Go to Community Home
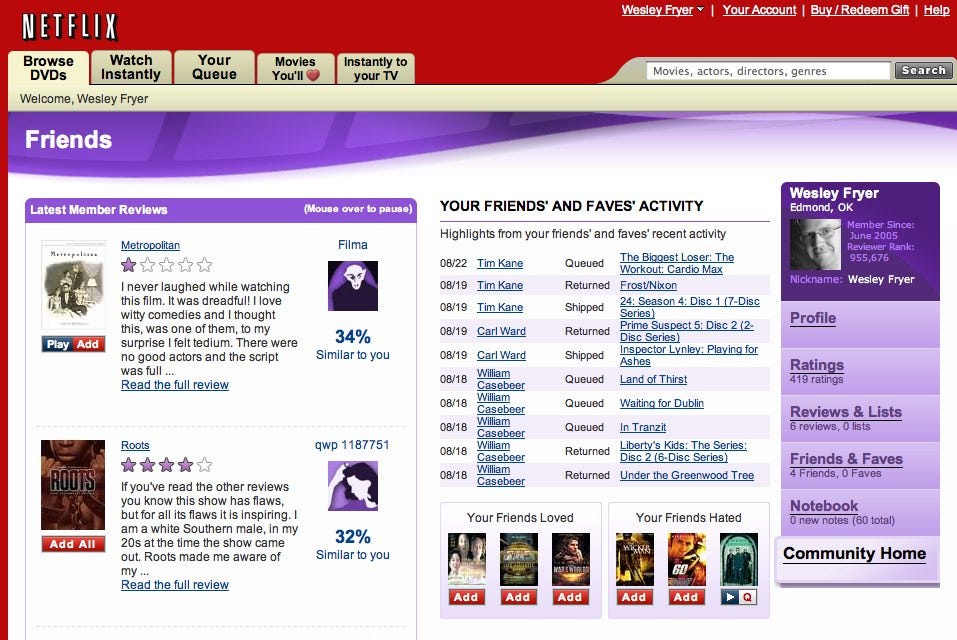 point(854,553)
